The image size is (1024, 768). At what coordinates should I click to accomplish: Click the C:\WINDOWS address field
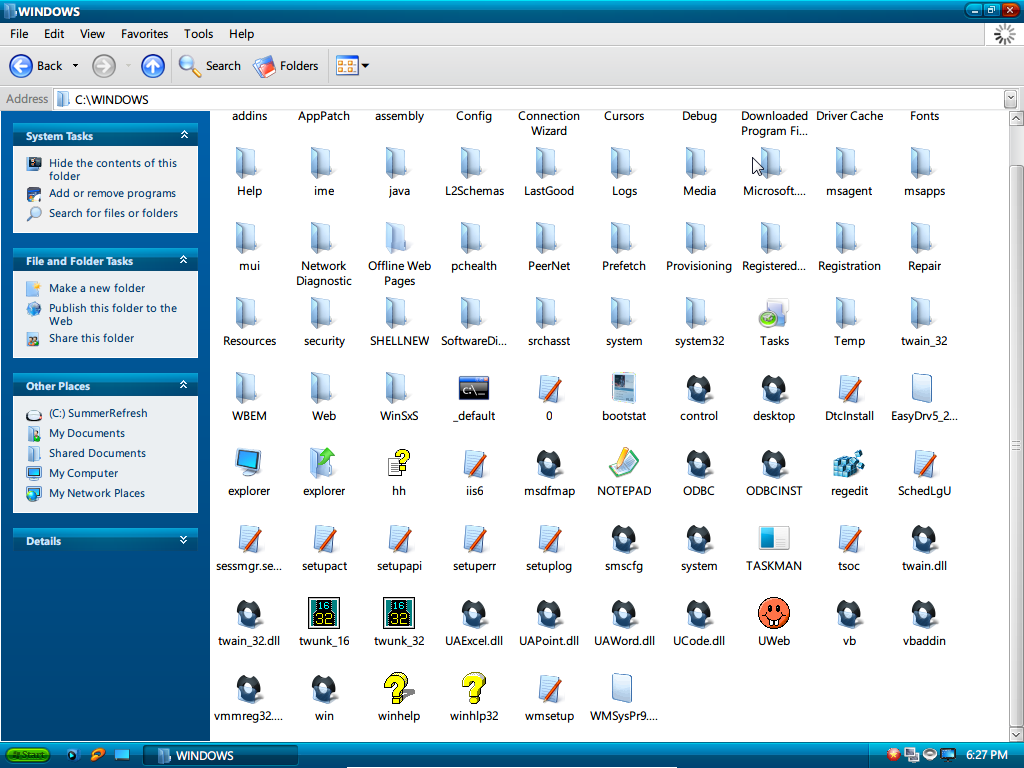click(x=529, y=99)
